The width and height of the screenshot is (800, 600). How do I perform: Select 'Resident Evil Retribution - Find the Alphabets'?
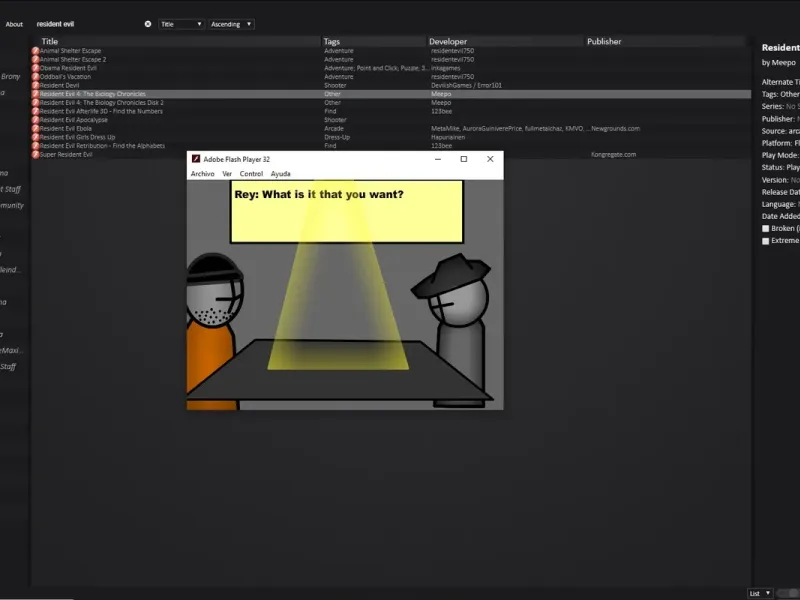pos(391,146)
